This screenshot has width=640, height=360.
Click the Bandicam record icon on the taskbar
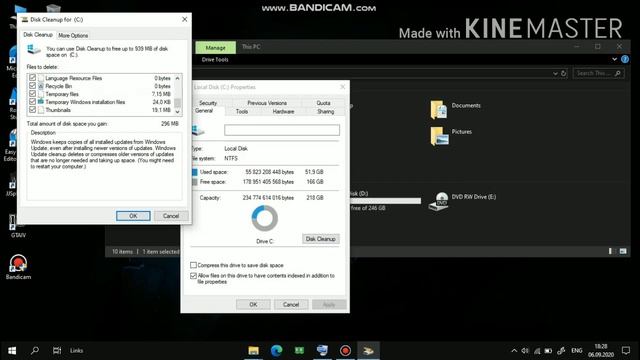coord(345,351)
